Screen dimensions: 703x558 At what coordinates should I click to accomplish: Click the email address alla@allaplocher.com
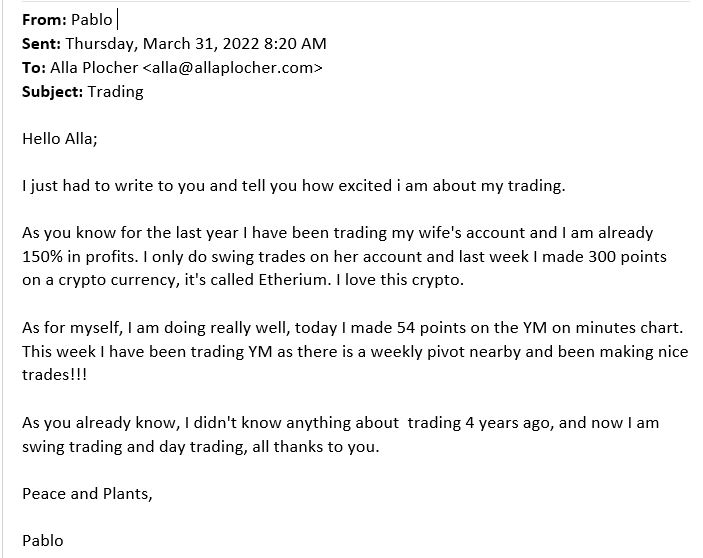tap(232, 68)
